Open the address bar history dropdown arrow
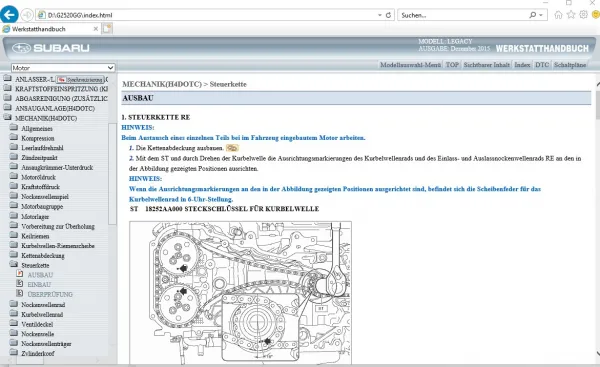 380,15
